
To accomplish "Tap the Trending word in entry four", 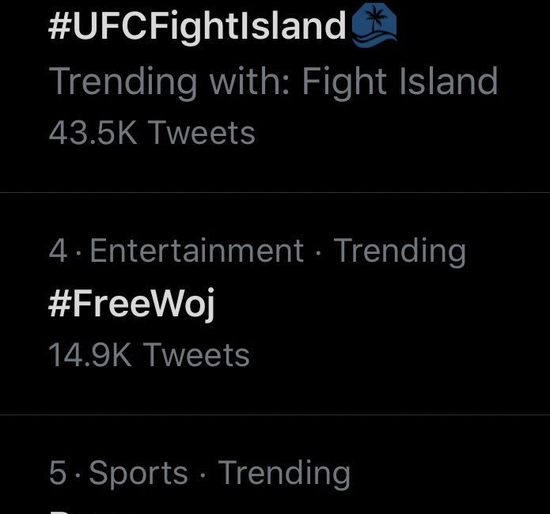I will point(400,251).
